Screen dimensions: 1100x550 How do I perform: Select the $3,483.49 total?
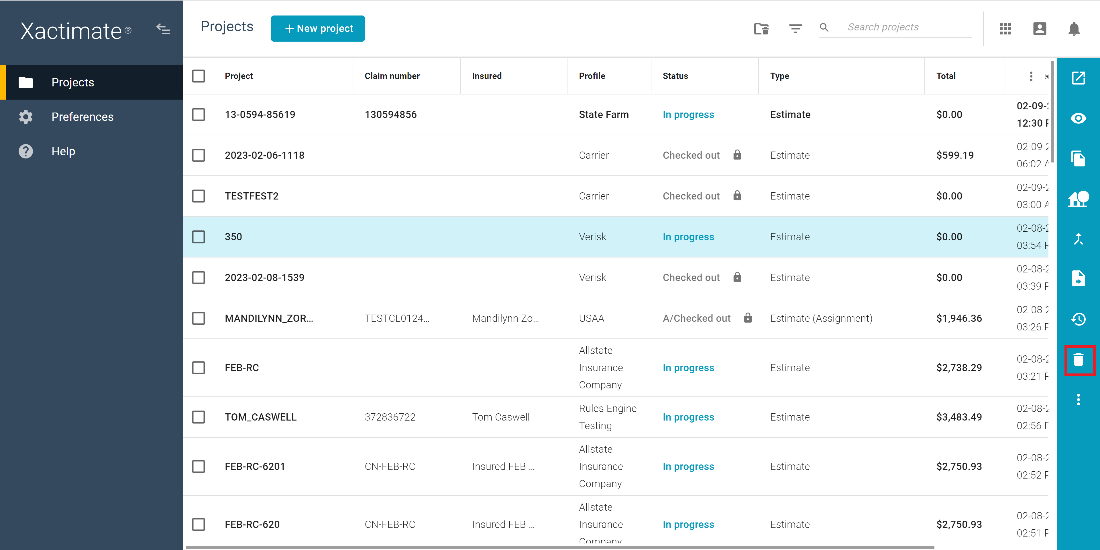[x=959, y=417]
